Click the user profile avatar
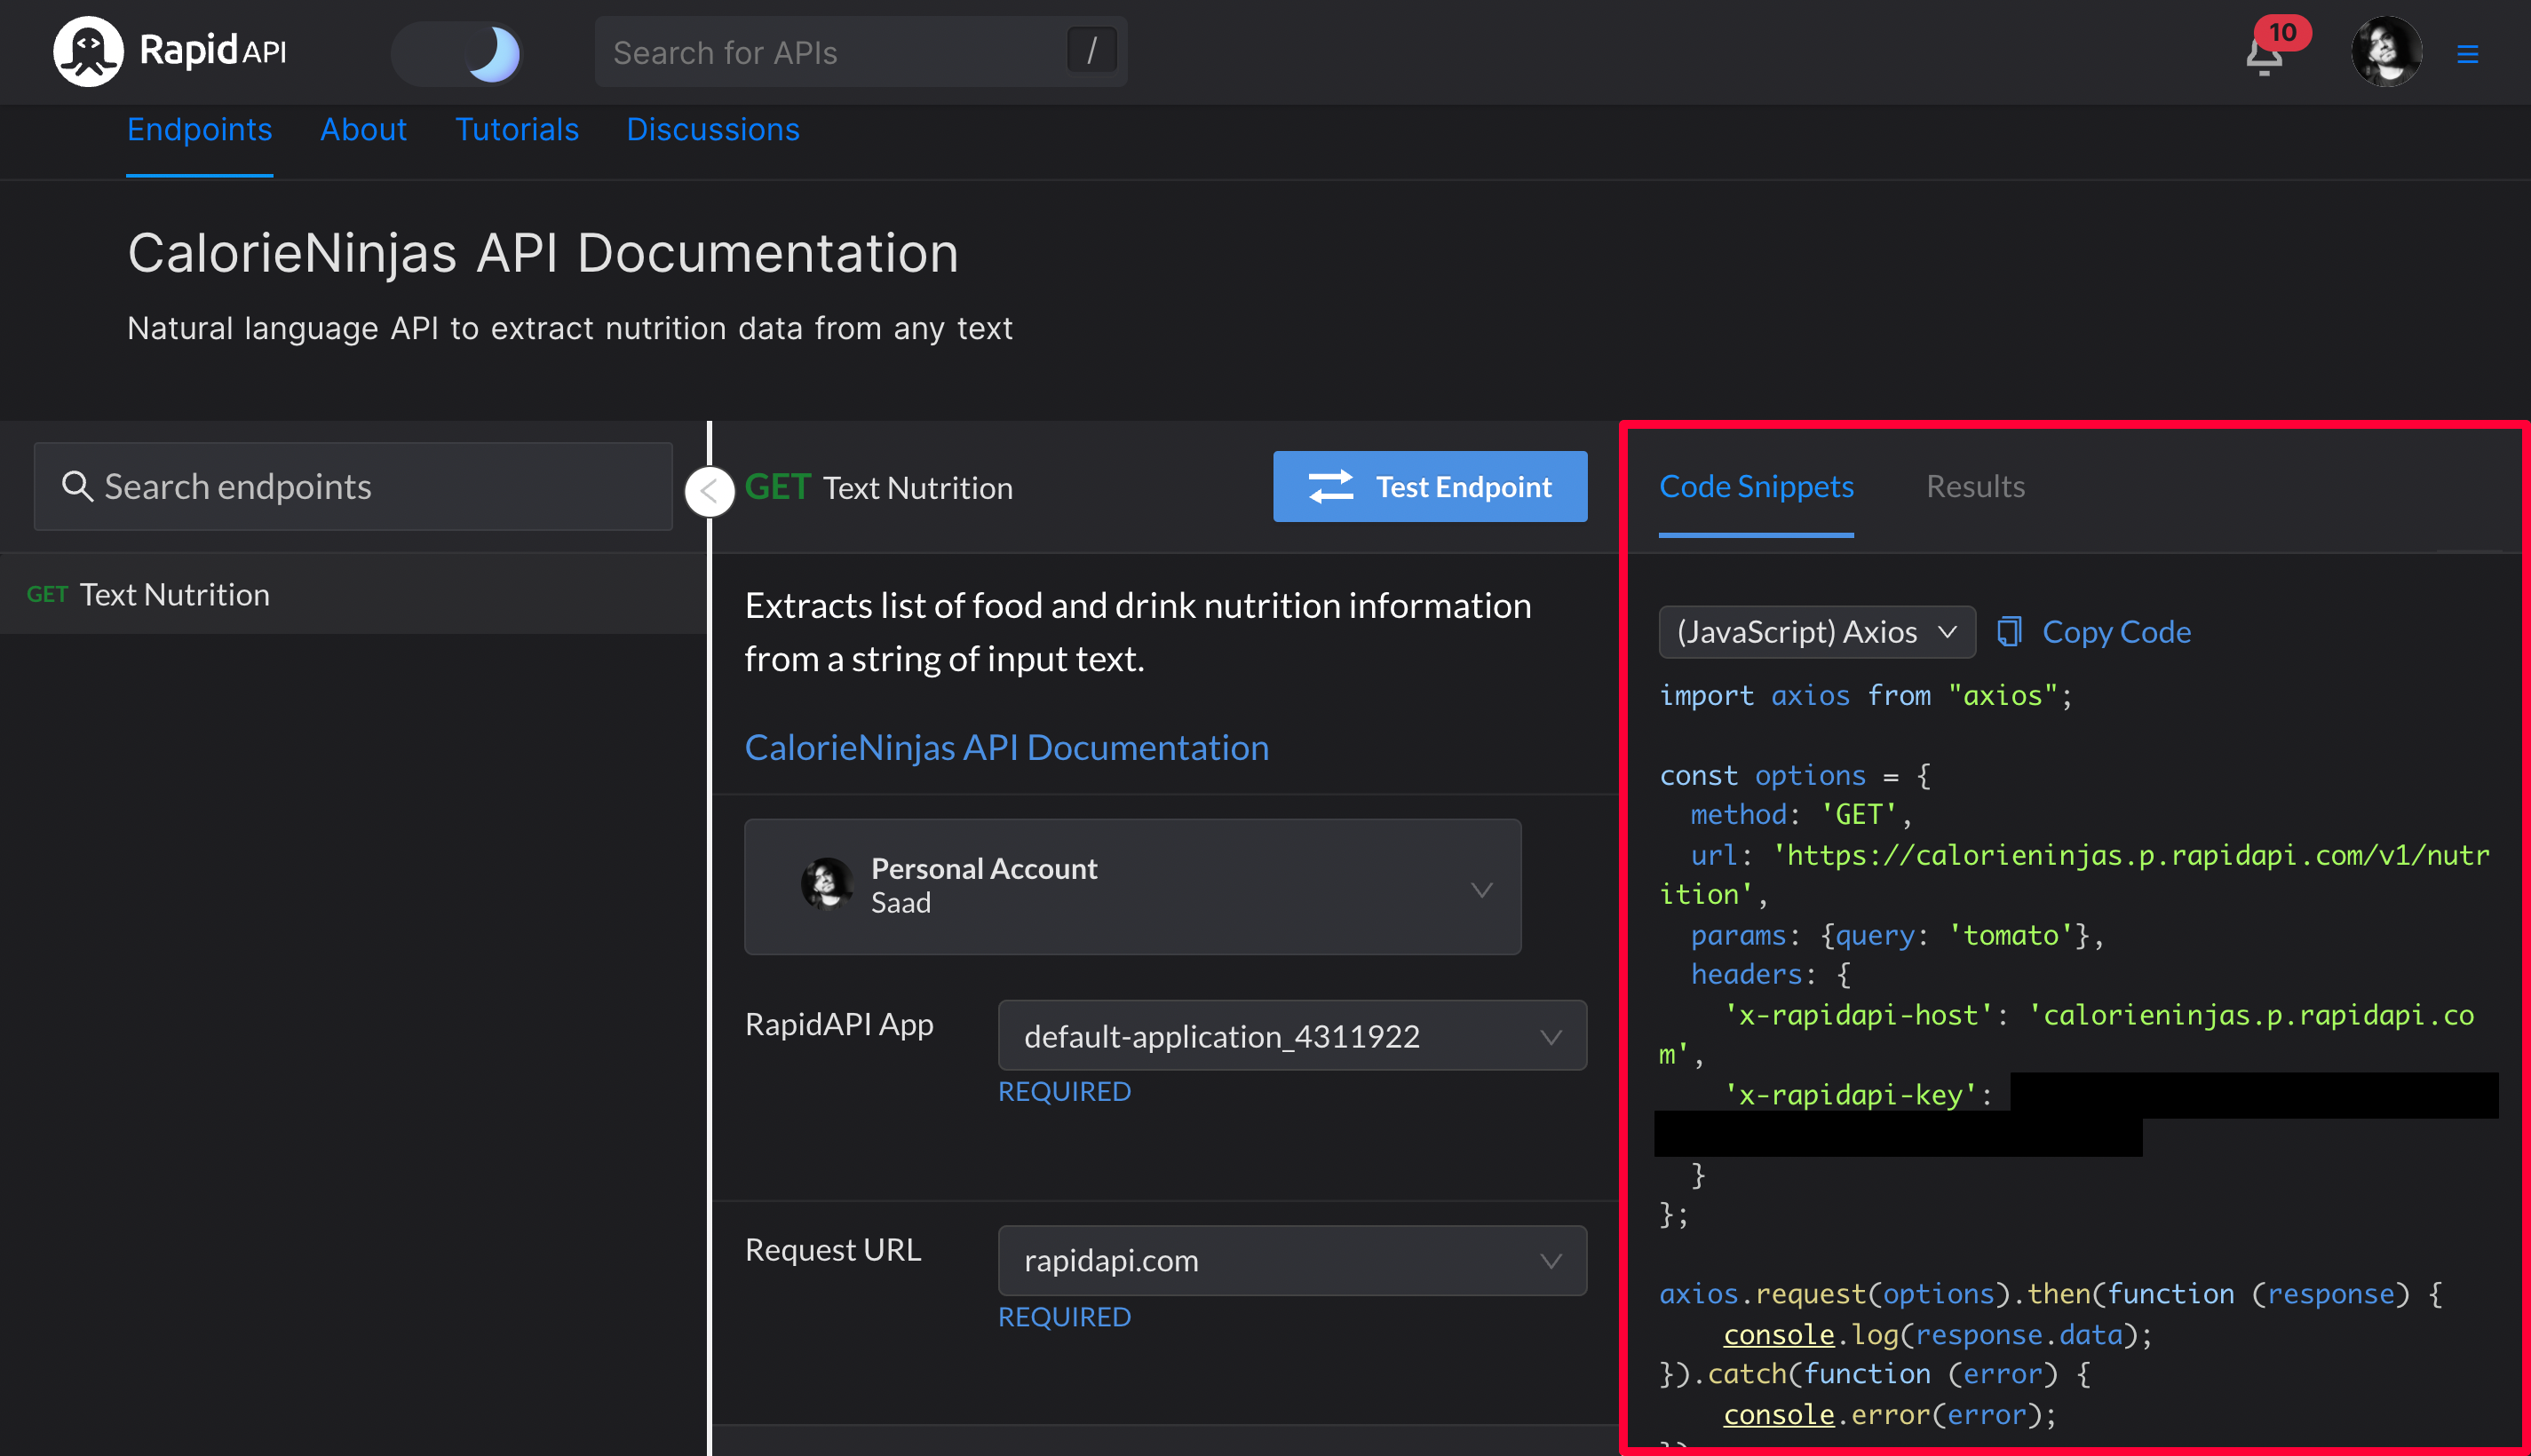 2386,52
